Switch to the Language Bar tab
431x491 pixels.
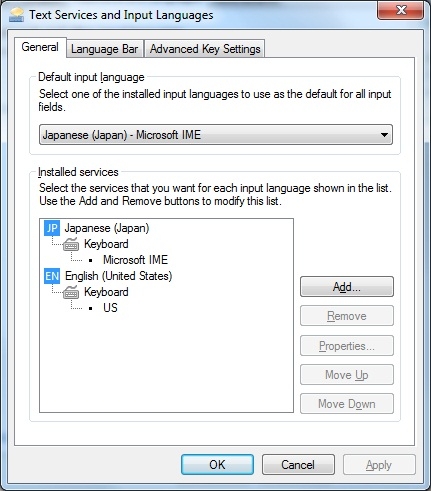tap(105, 49)
